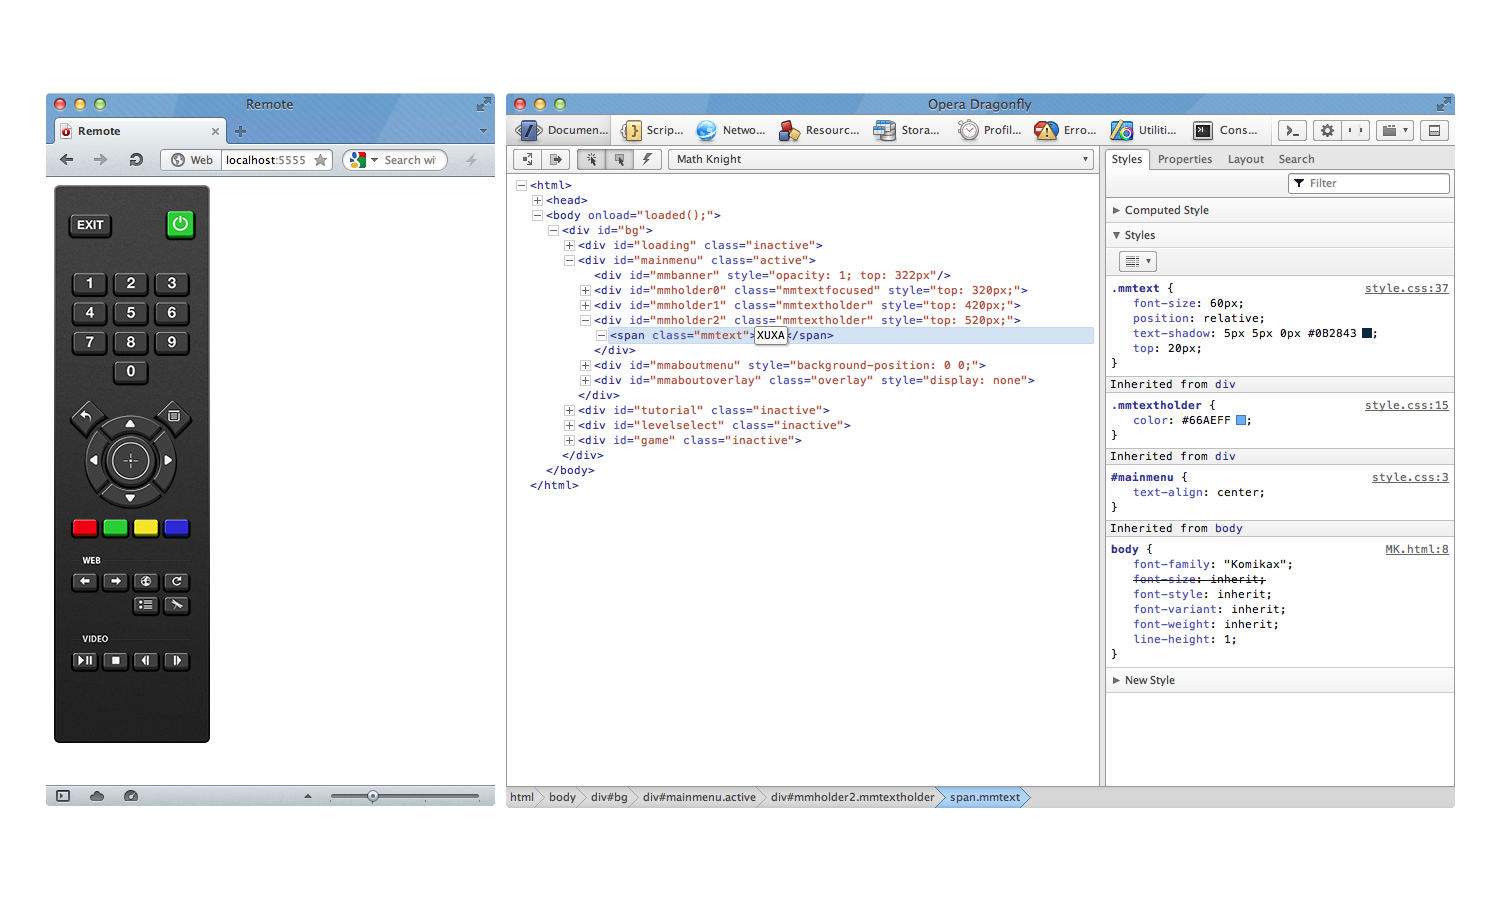This screenshot has width=1500, height=900.
Task: Click the #66AEFF color swatch
Action: pyautogui.click(x=1241, y=420)
